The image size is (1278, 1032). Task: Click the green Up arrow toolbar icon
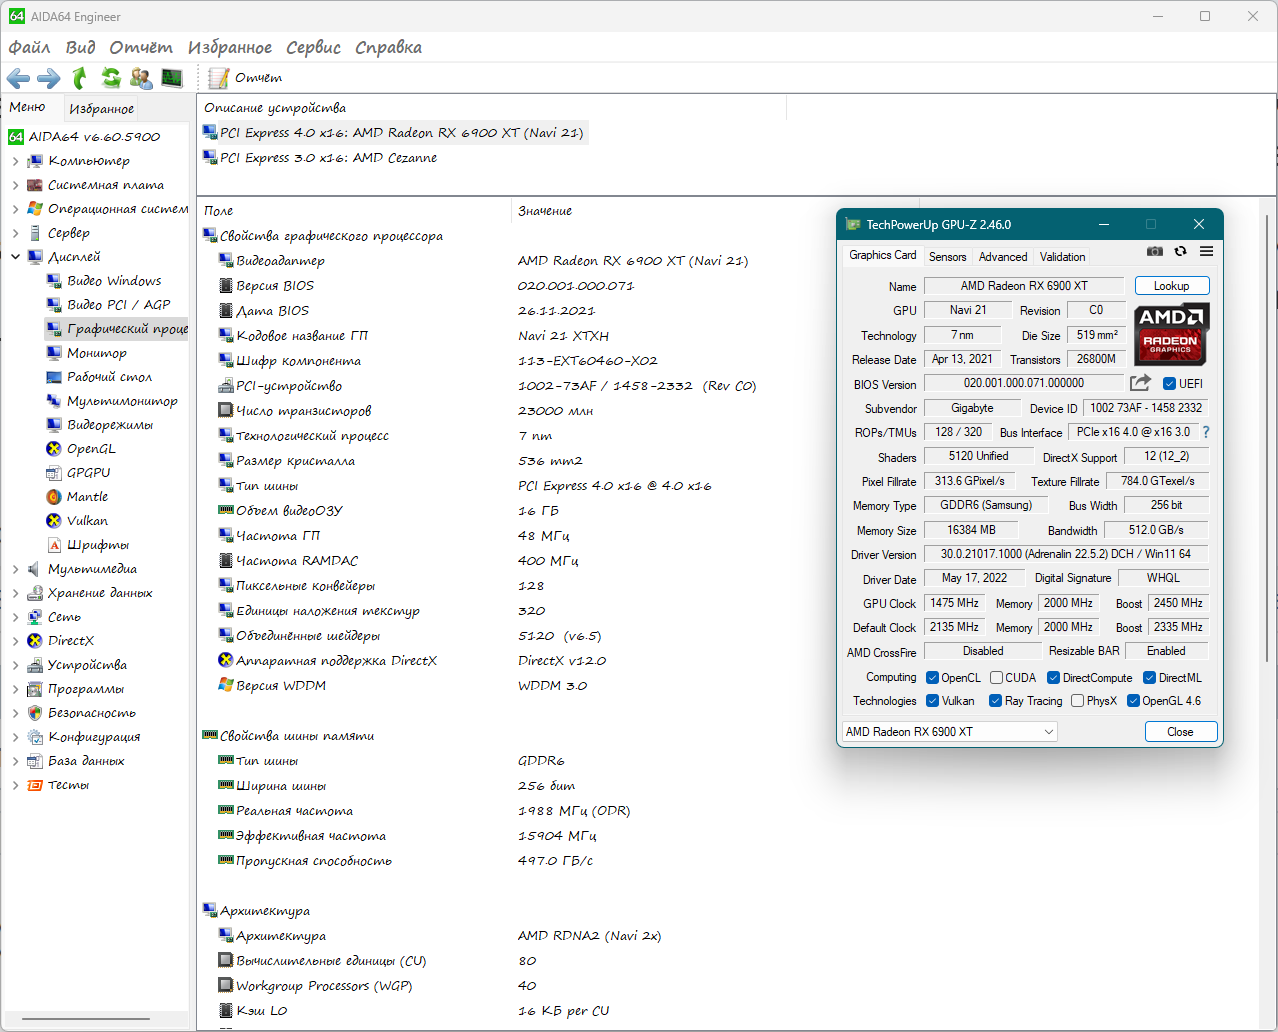pos(80,78)
